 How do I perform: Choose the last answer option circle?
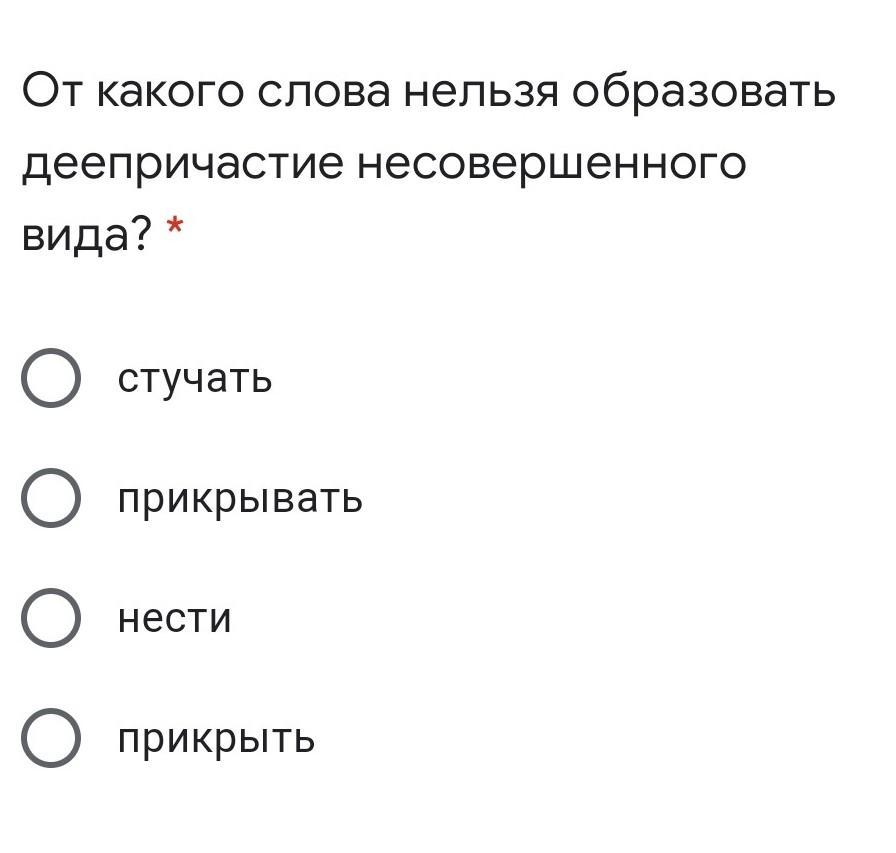[x=51, y=738]
